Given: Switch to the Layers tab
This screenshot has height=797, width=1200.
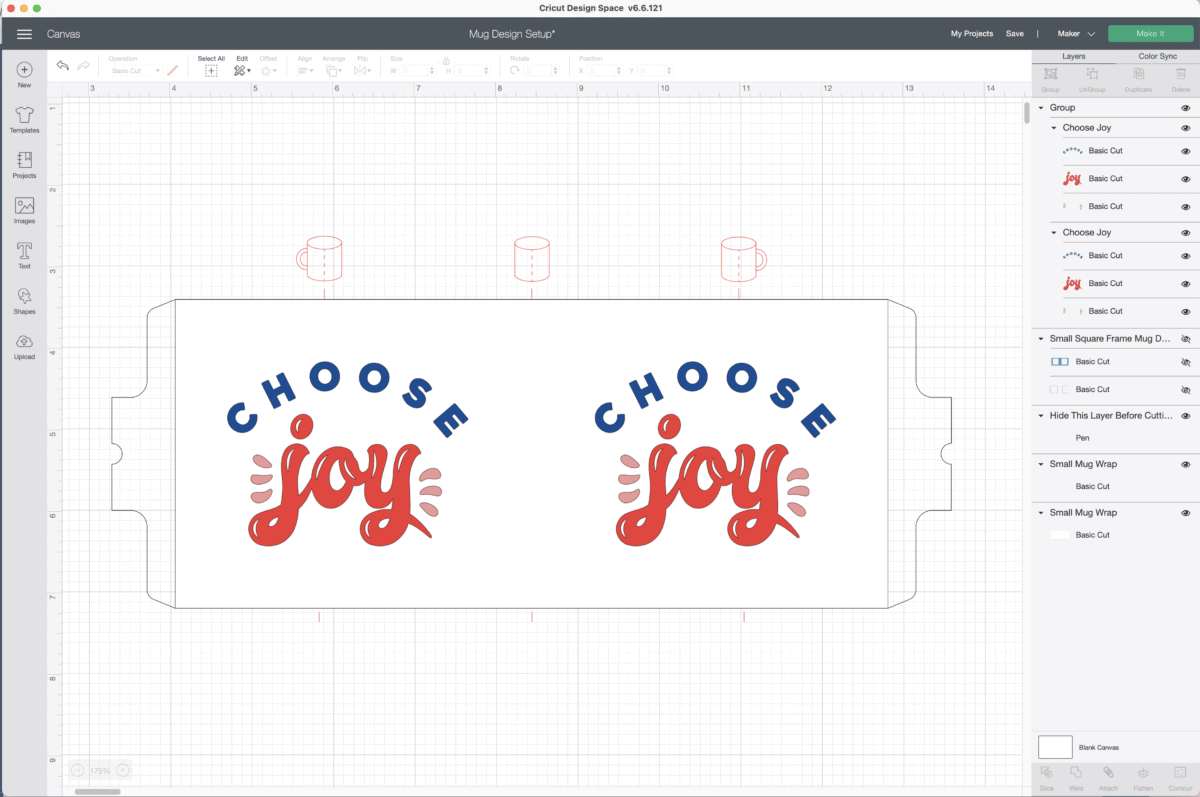Looking at the screenshot, I should [x=1073, y=56].
